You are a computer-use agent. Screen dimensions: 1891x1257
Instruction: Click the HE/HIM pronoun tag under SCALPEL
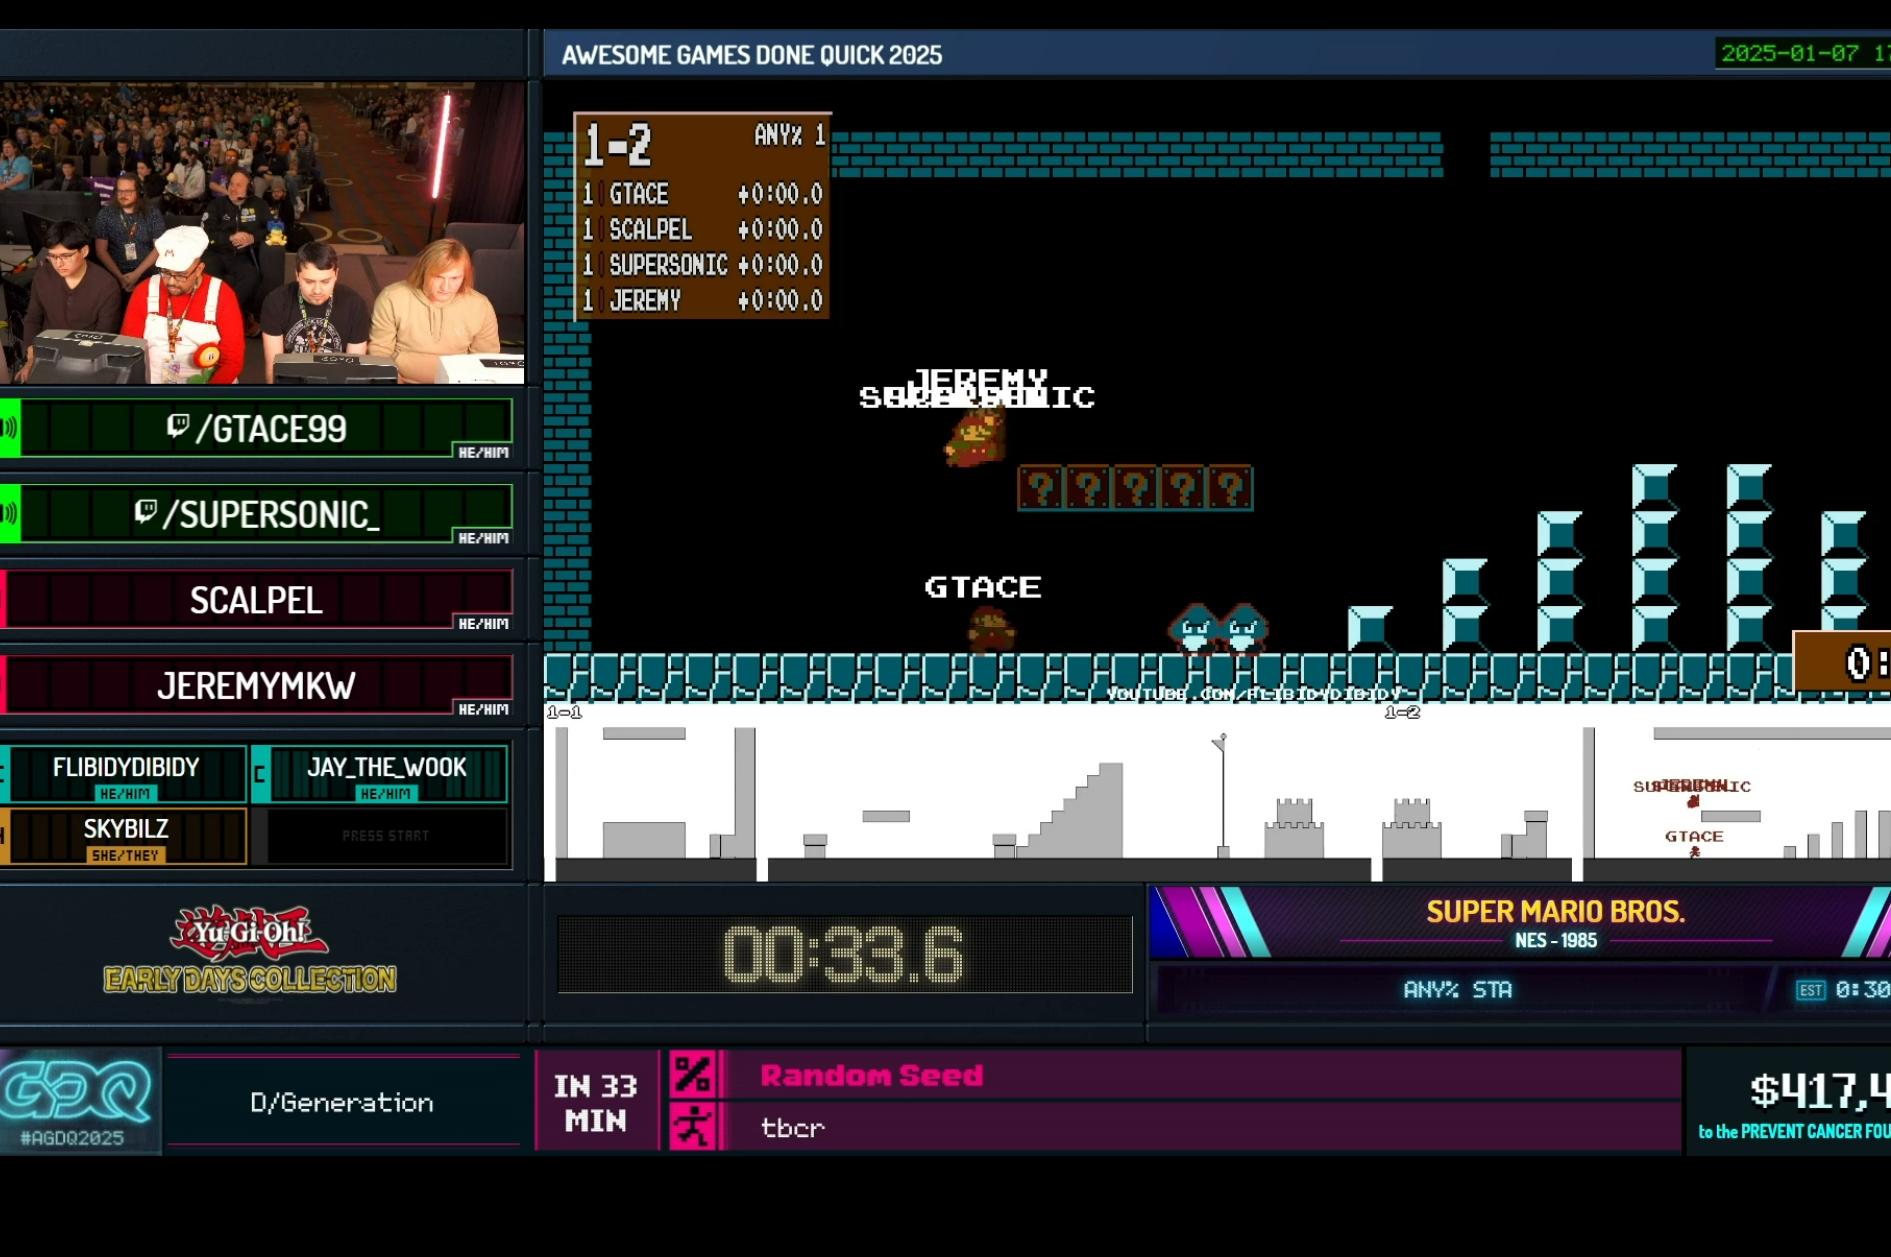click(x=483, y=623)
